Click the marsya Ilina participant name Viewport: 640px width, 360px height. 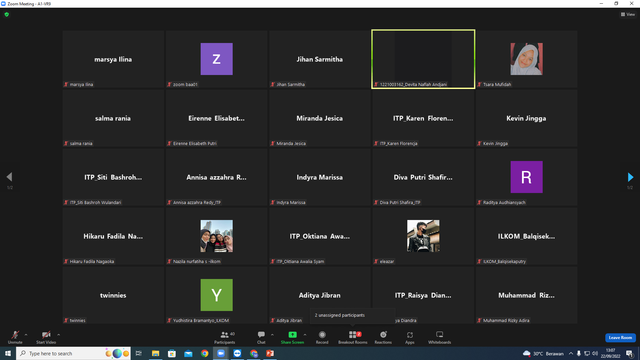point(113,59)
